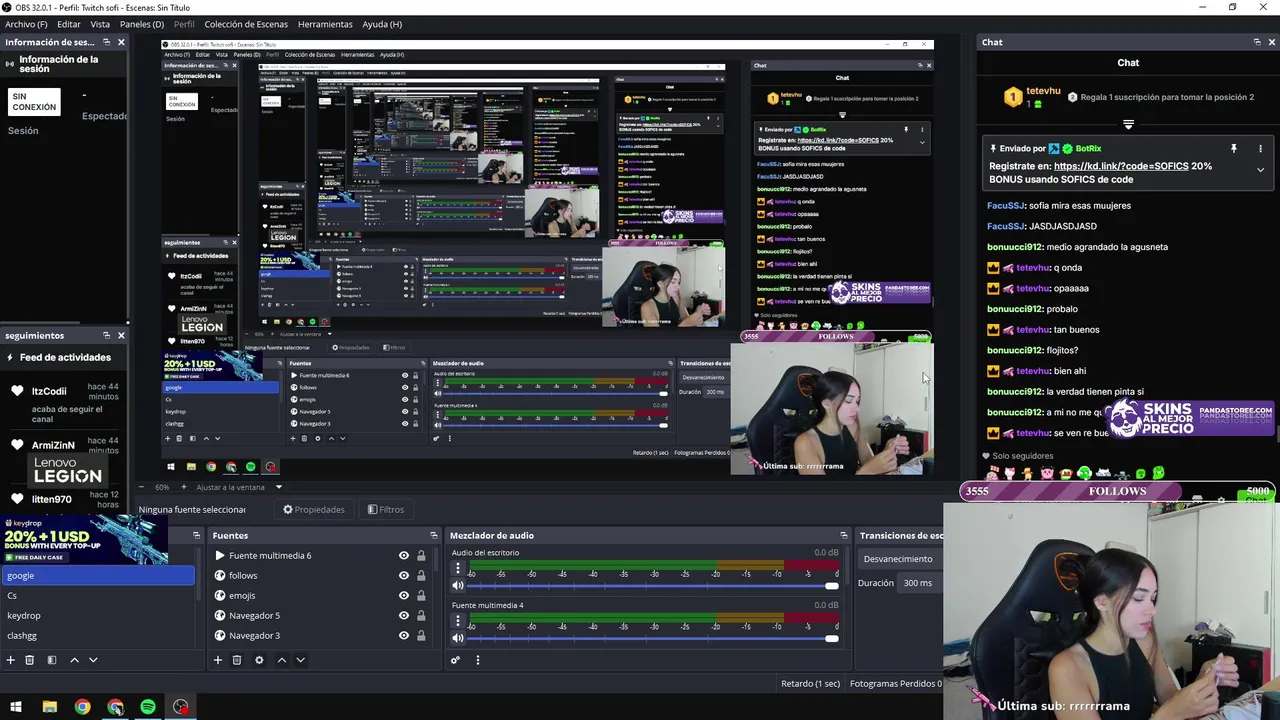The height and width of the screenshot is (720, 1280).
Task: Float the Mezclador de audio dock
Action: pos(844,536)
